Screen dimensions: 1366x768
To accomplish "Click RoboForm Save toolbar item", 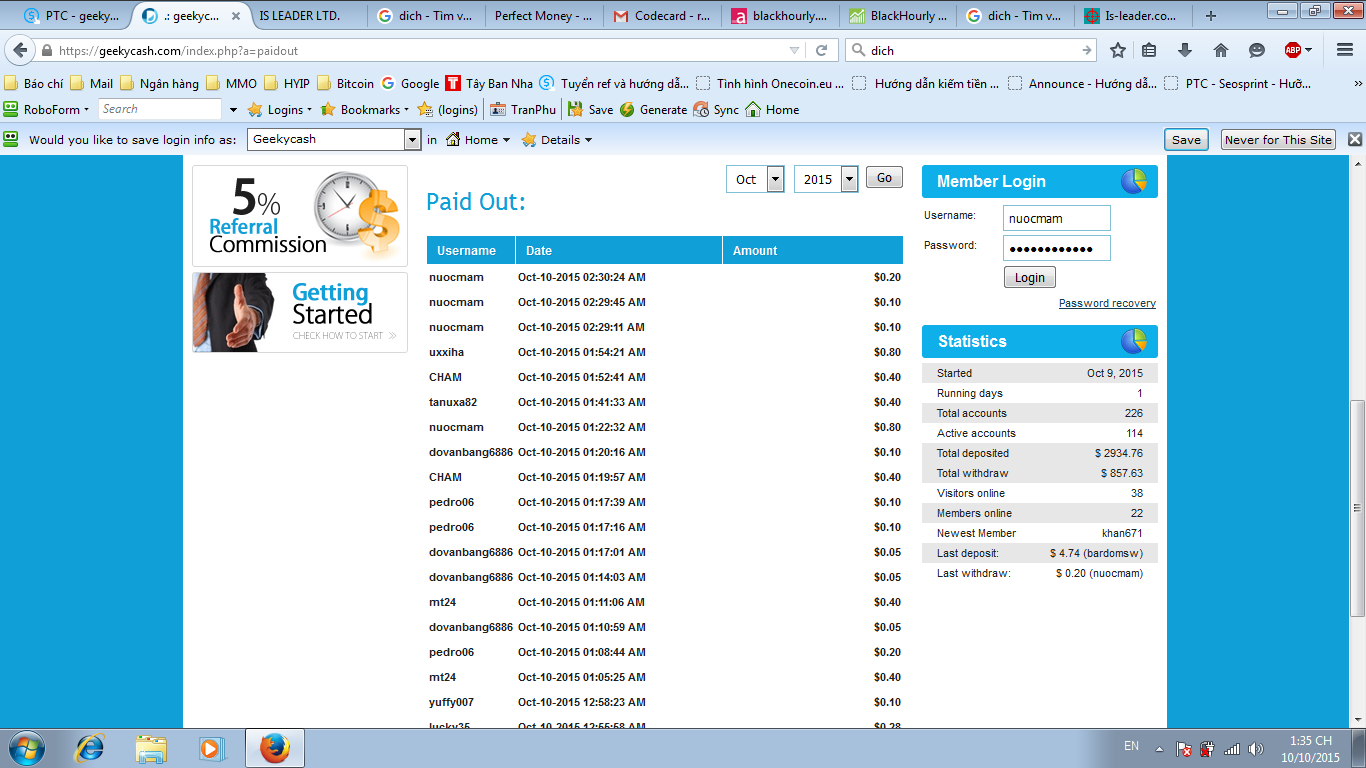I will point(590,110).
